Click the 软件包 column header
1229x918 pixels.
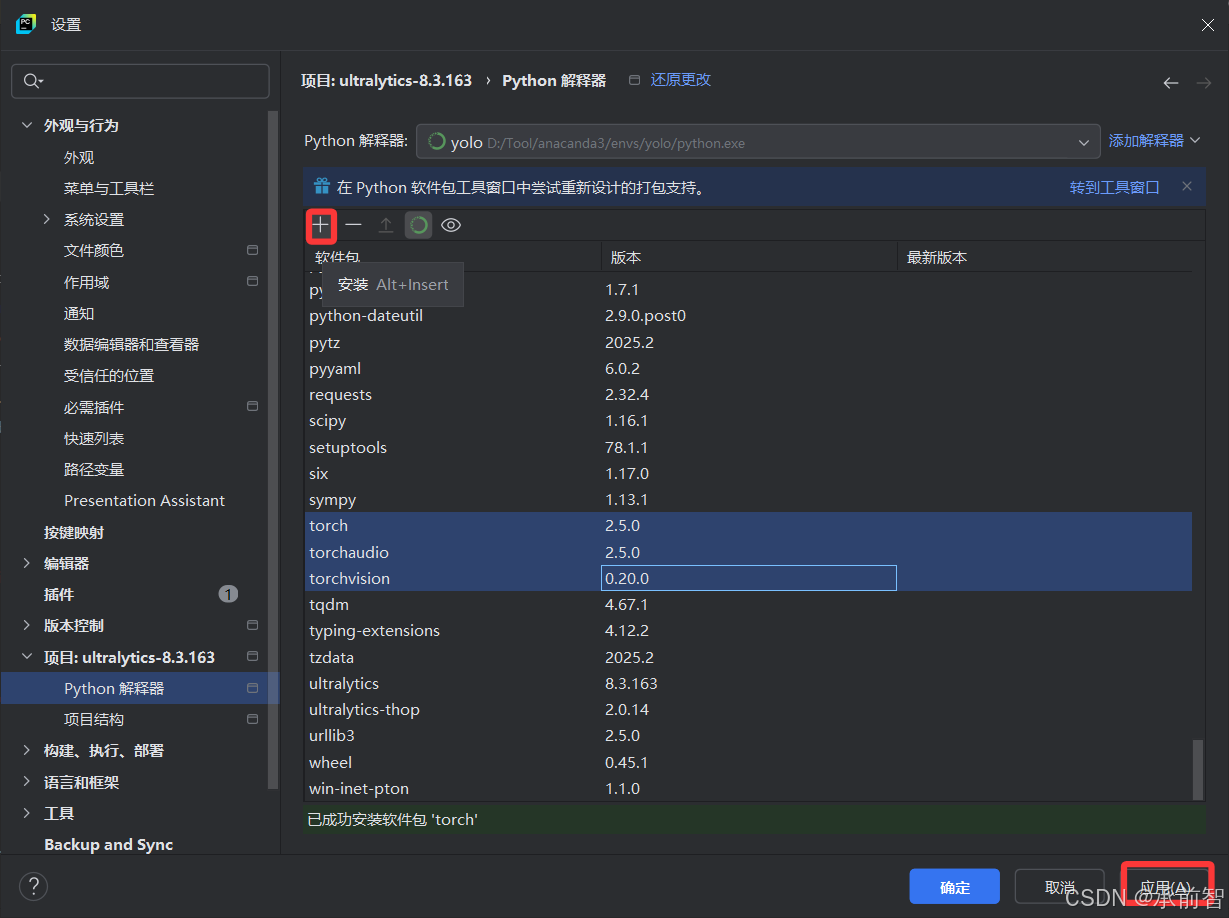coord(452,257)
